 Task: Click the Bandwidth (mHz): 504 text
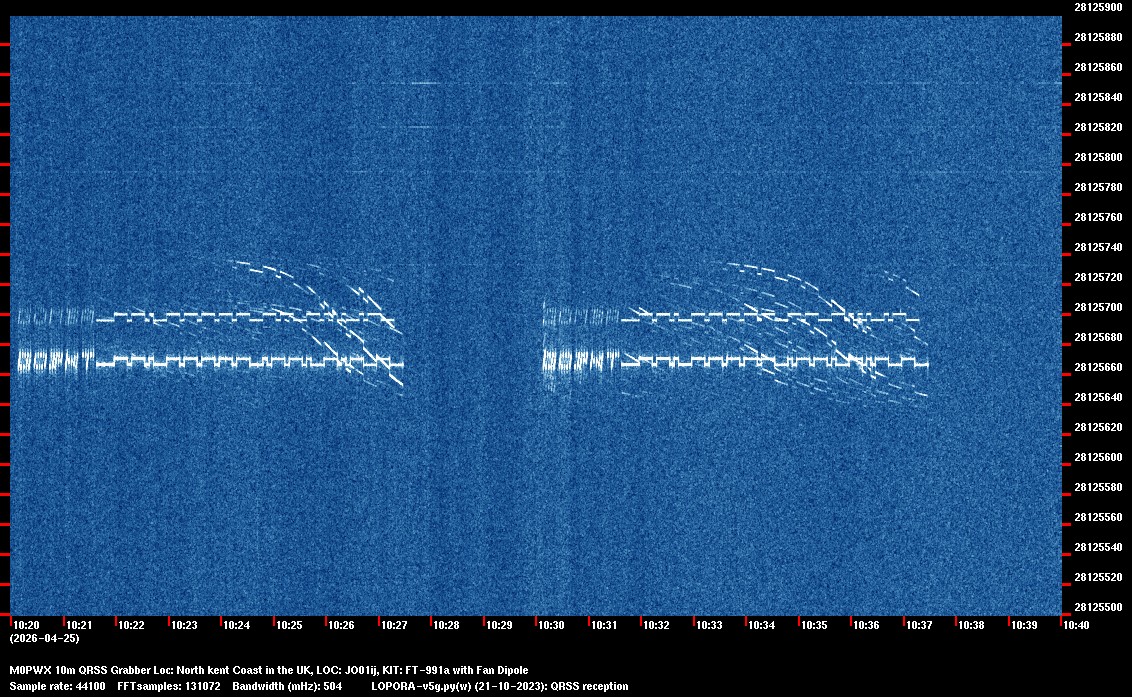tap(287, 686)
